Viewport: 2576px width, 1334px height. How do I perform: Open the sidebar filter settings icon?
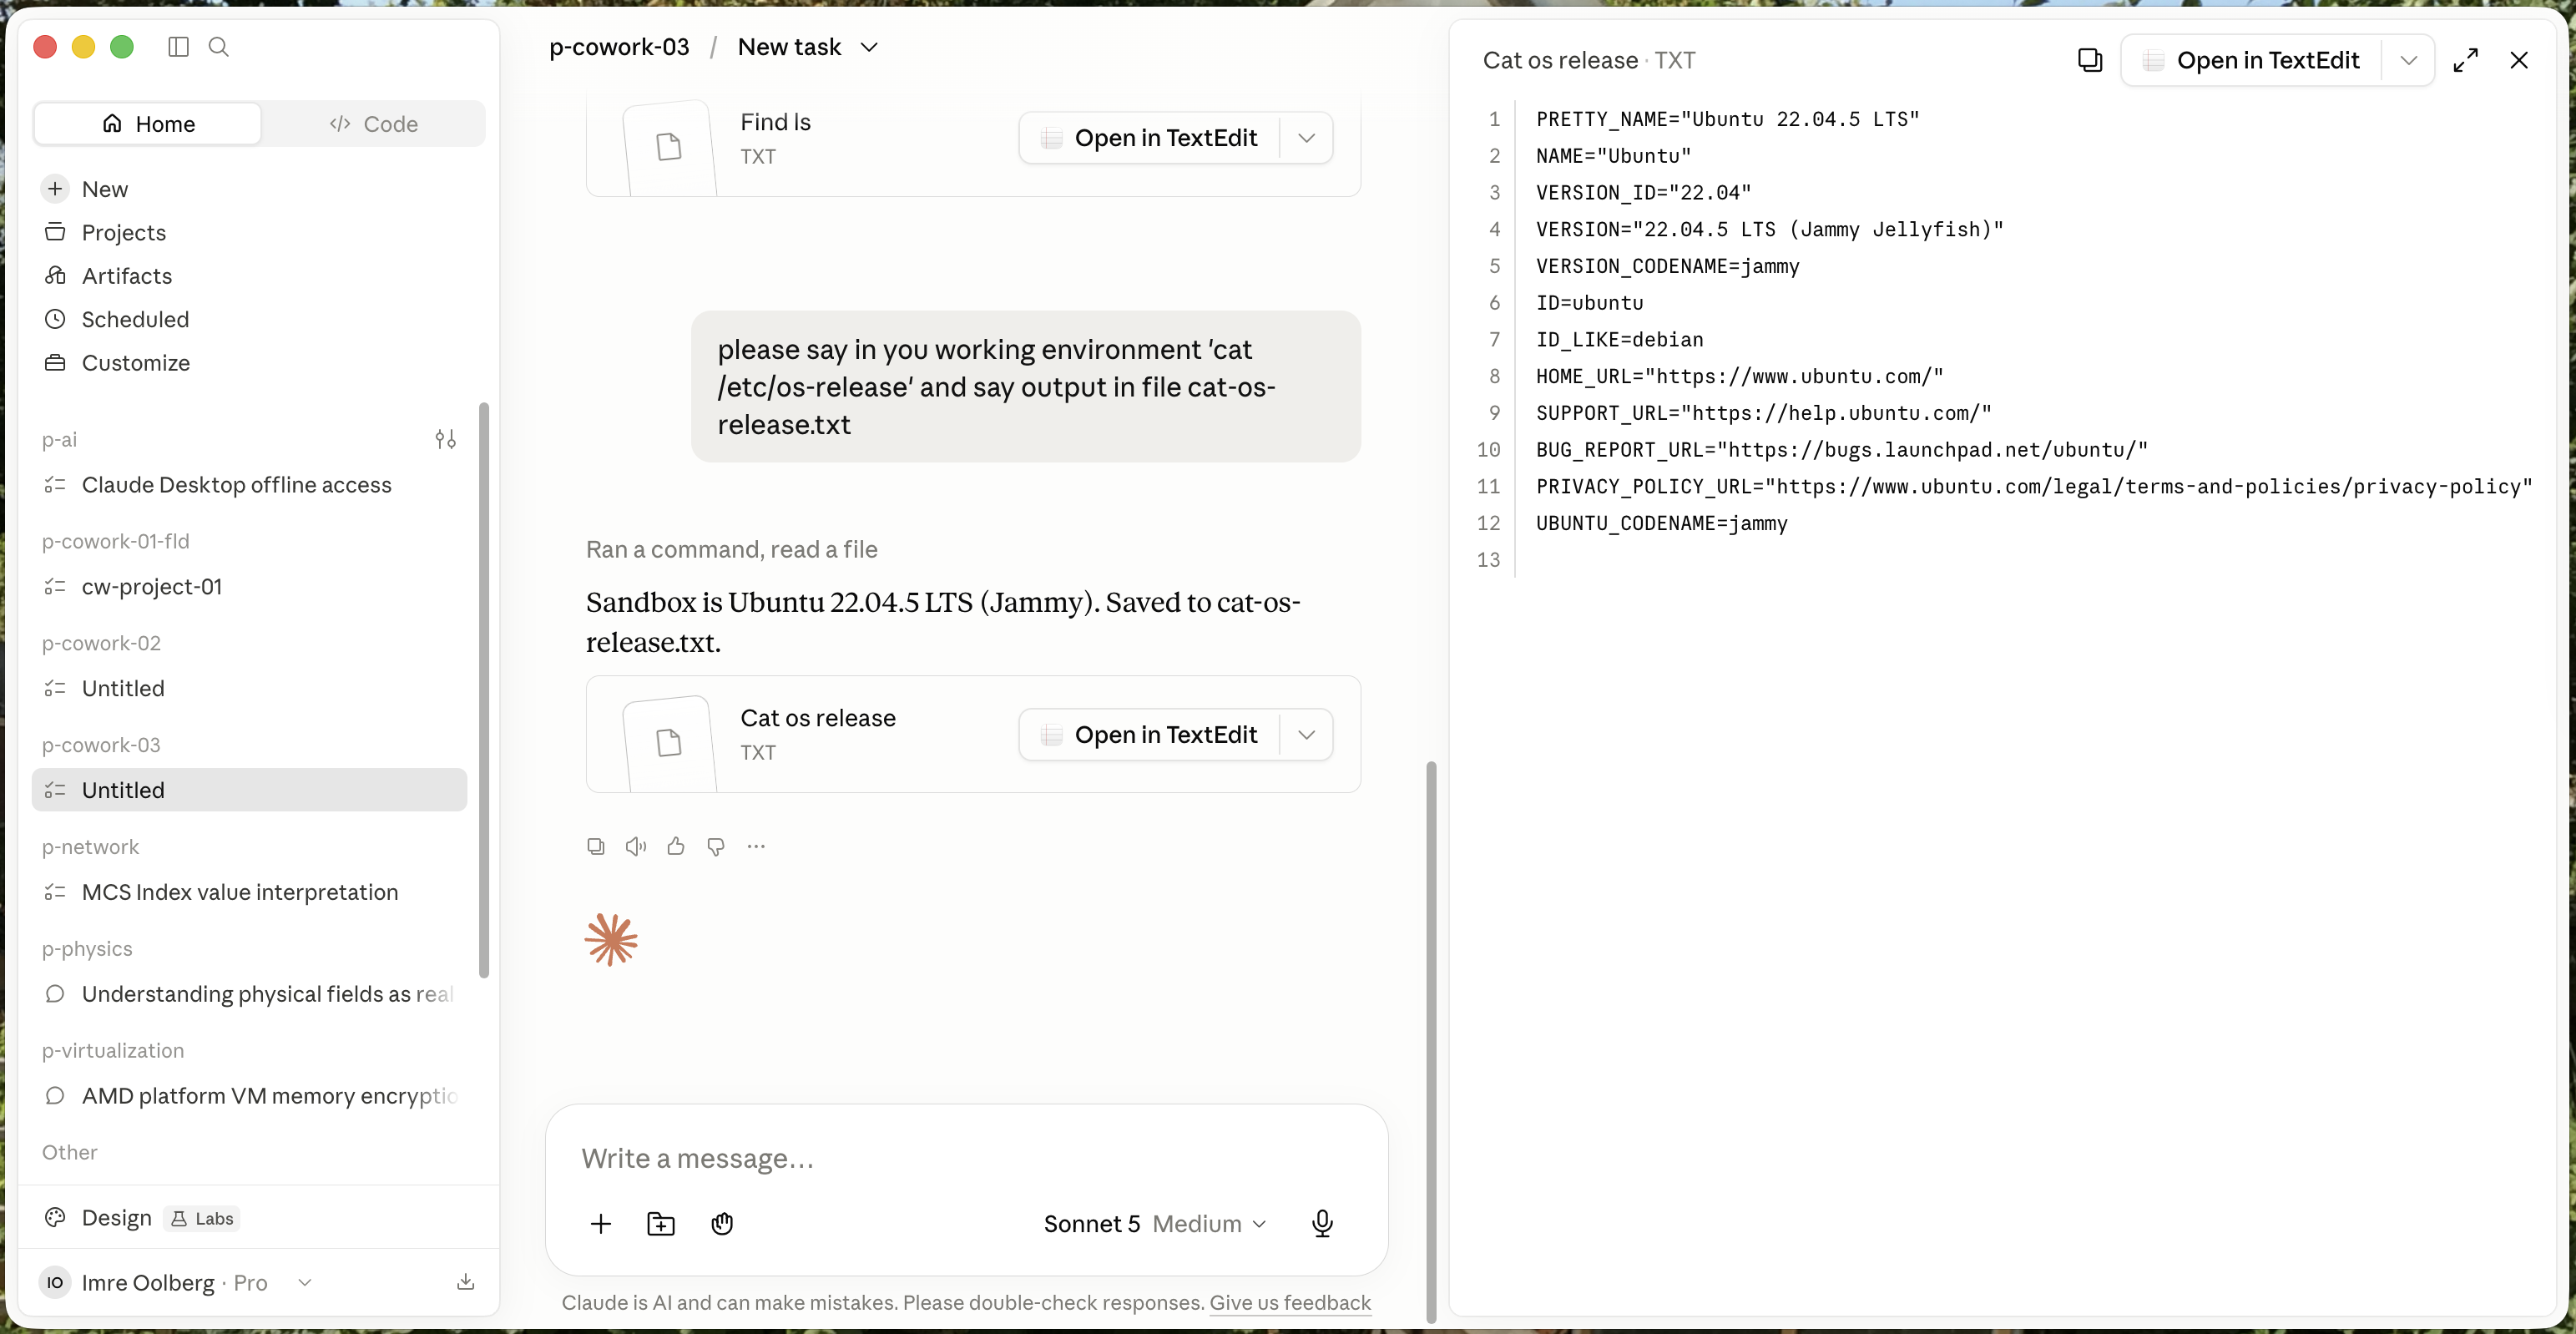[x=445, y=439]
